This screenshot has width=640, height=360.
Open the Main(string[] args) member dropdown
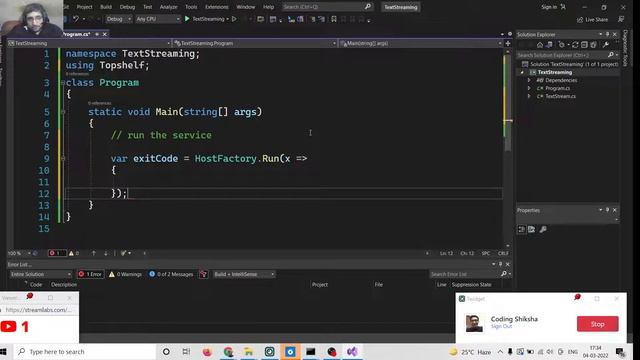[421, 43]
